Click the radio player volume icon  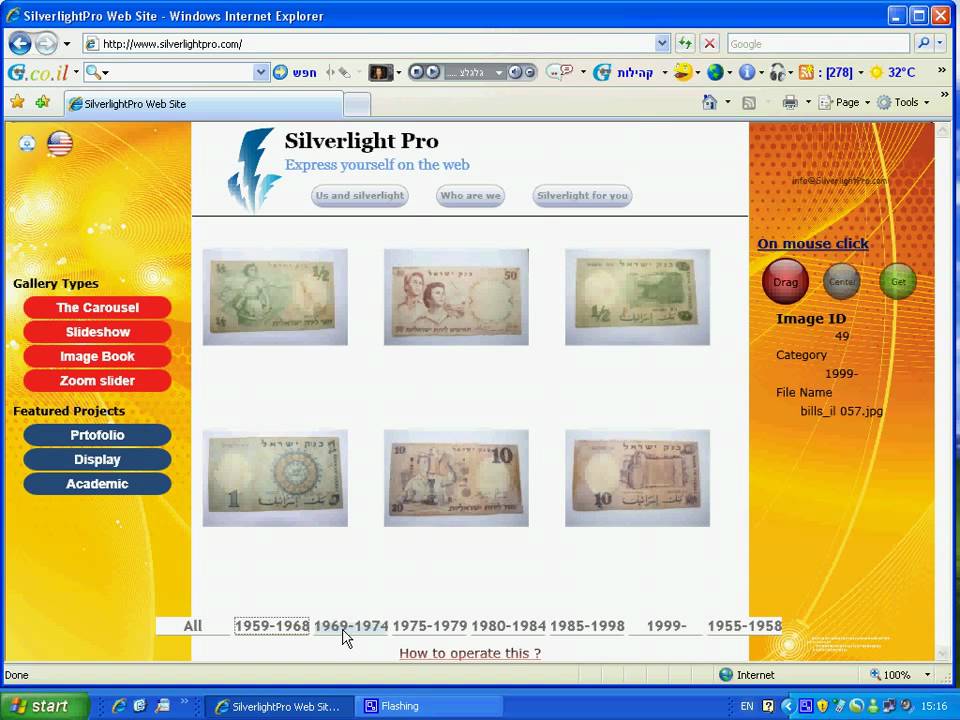coord(514,72)
